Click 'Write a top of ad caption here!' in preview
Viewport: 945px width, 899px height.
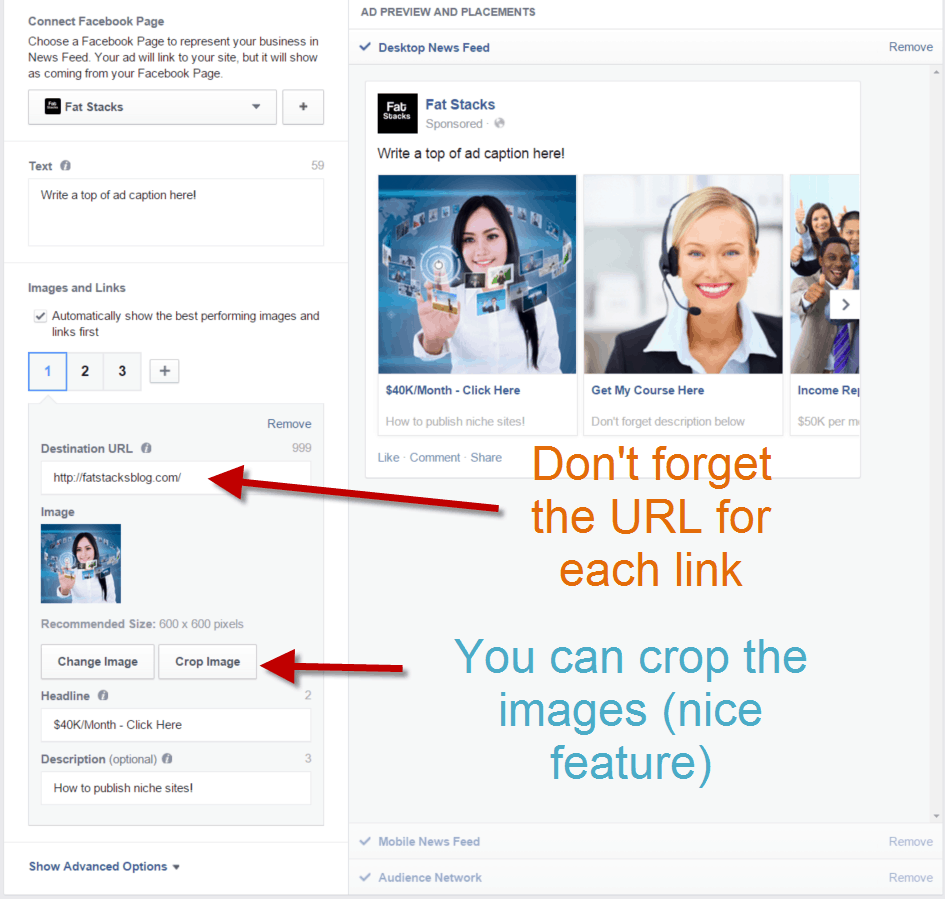click(471, 154)
